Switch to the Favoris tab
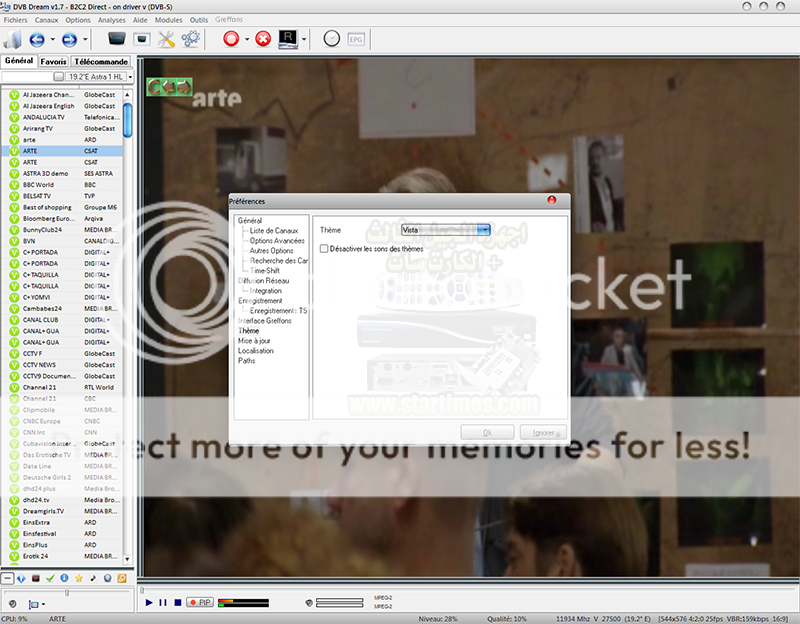This screenshot has width=800, height=624. click(54, 61)
